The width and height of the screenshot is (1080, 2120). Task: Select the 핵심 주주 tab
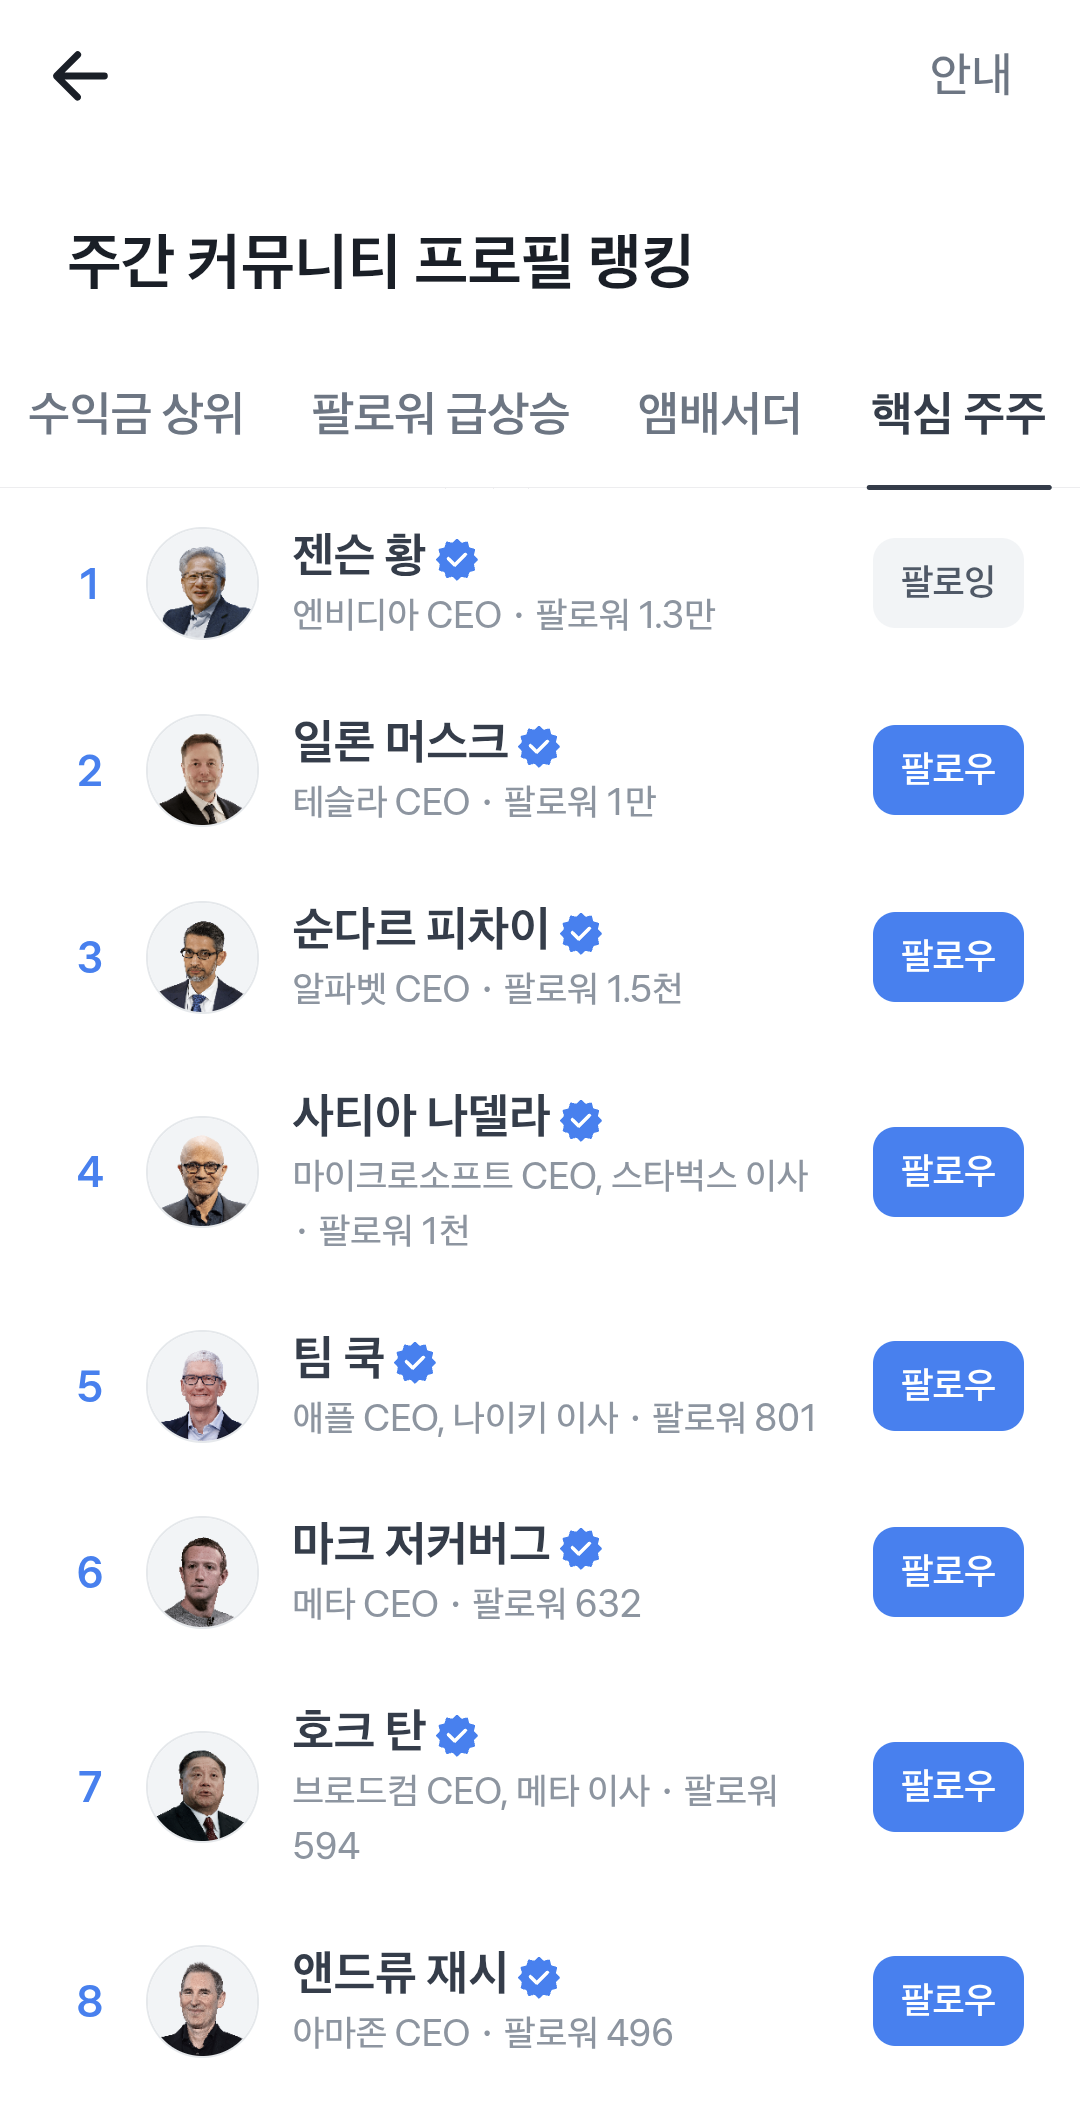point(958,414)
